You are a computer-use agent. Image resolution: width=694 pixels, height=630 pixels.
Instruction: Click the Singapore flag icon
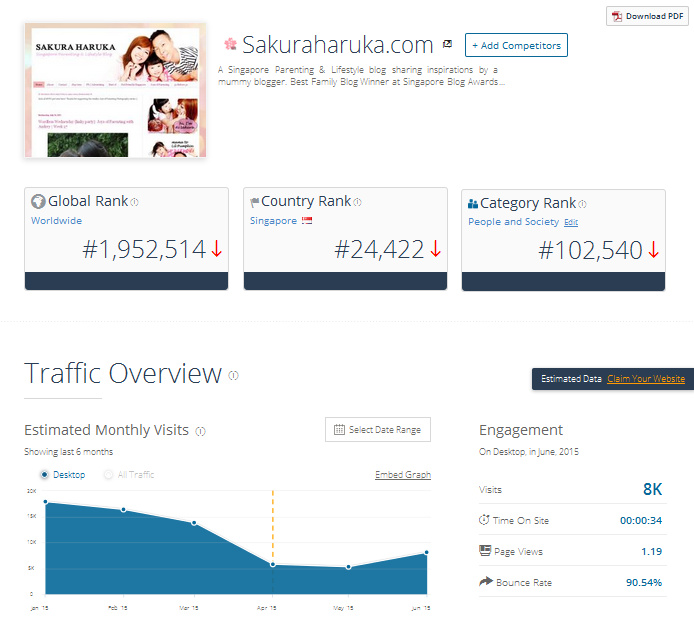[307, 220]
